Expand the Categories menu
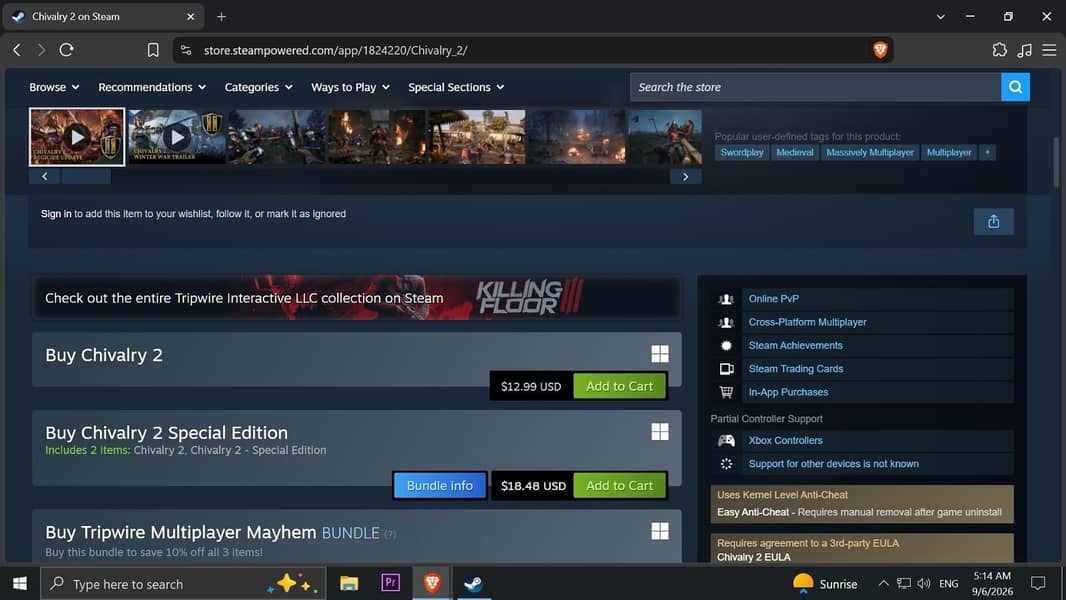The width and height of the screenshot is (1066, 600). point(258,87)
